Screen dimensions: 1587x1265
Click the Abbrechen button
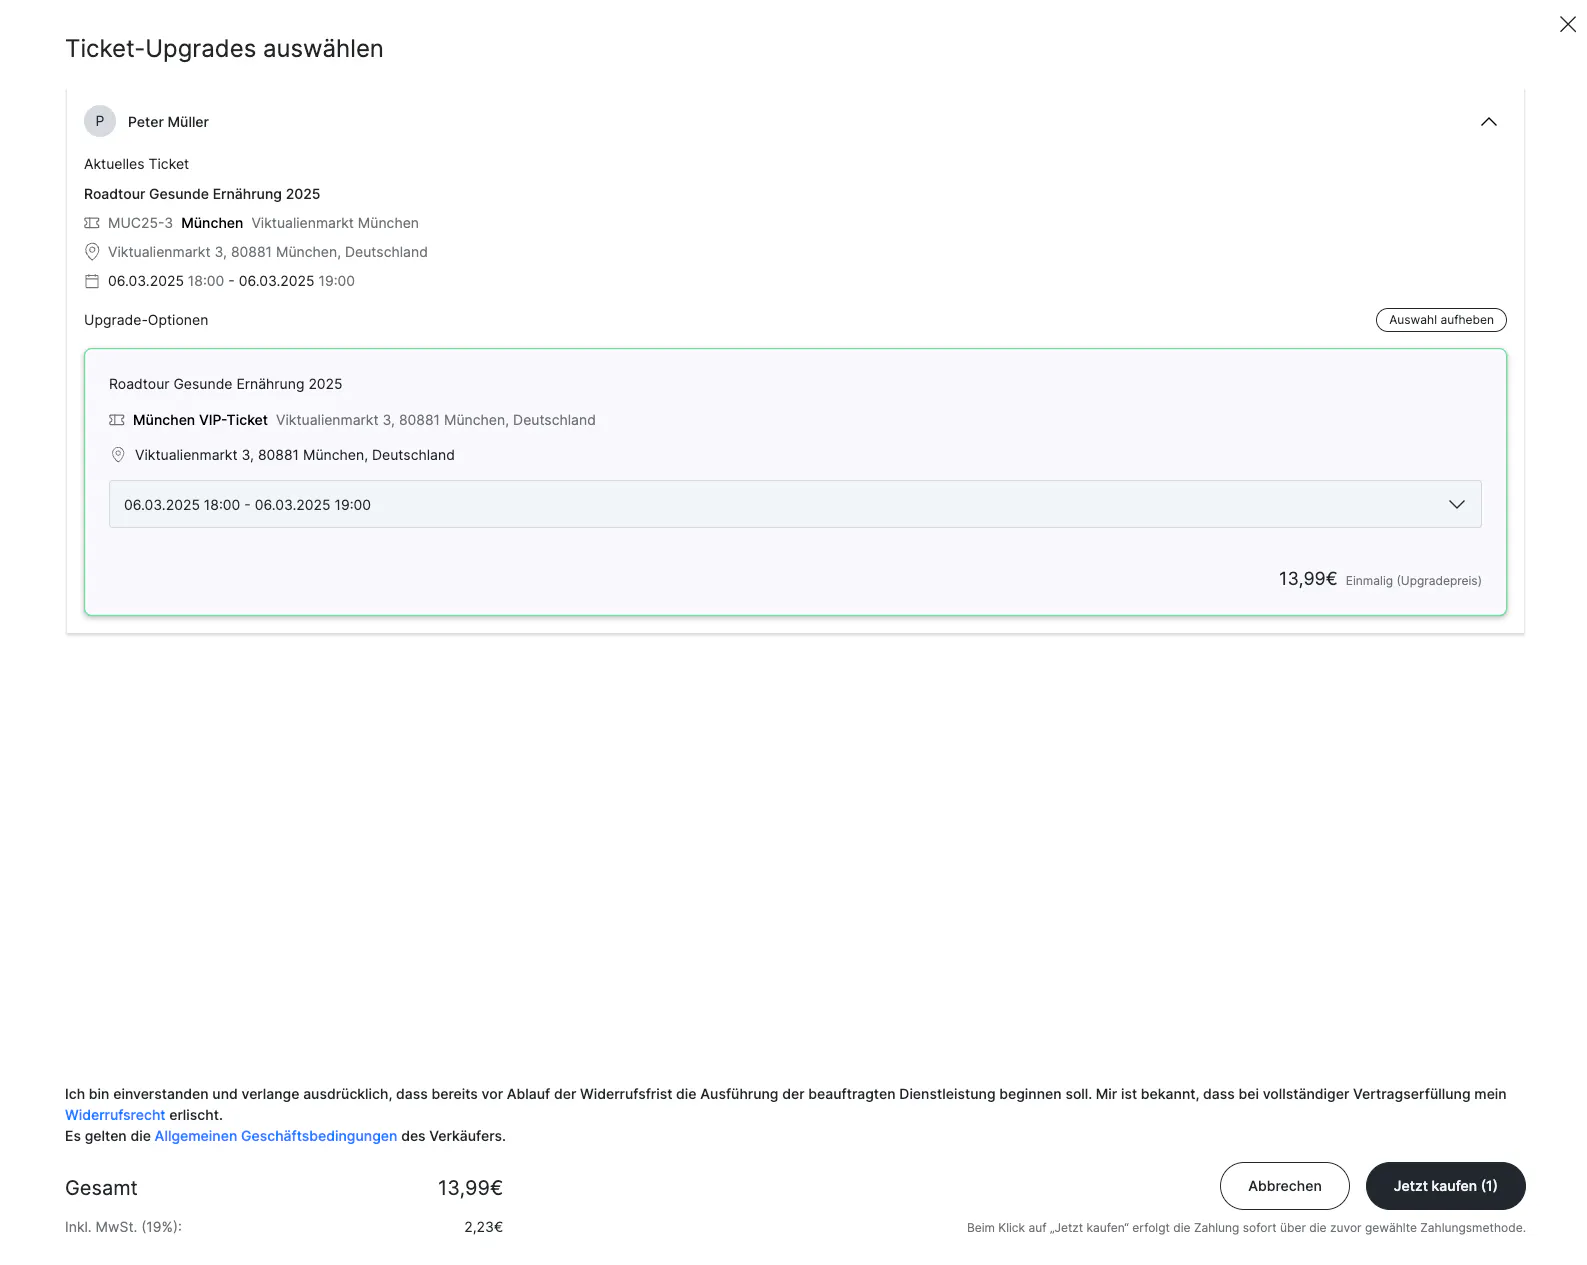(1284, 1186)
